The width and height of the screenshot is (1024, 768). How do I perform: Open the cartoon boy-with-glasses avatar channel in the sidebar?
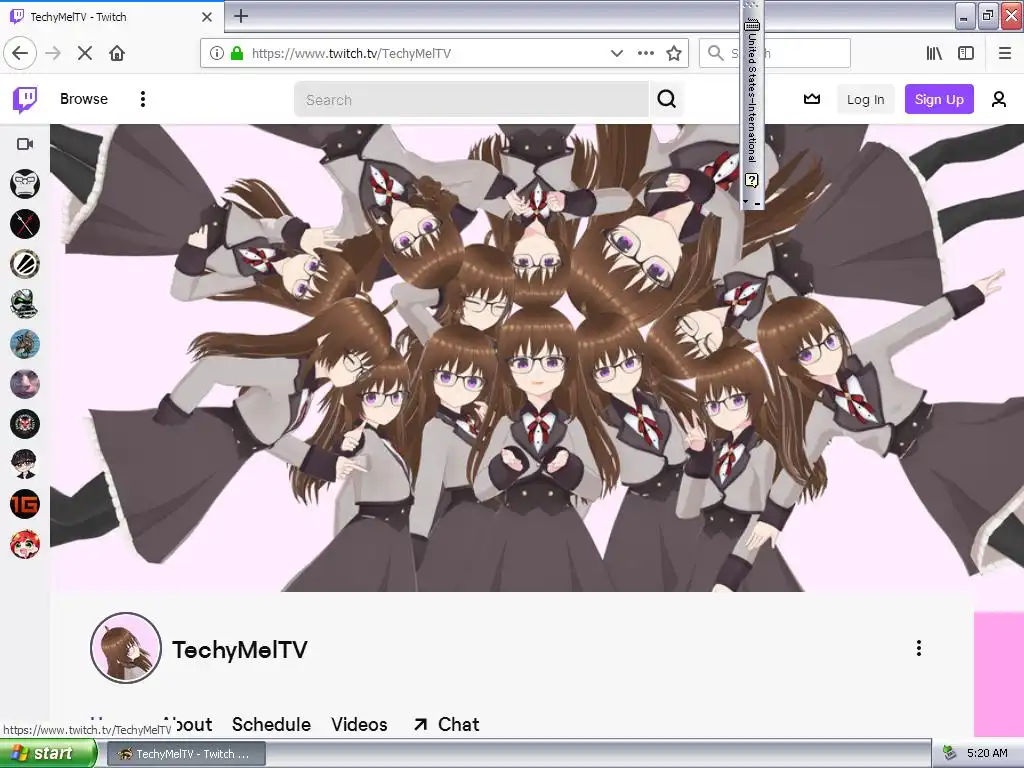(25, 464)
